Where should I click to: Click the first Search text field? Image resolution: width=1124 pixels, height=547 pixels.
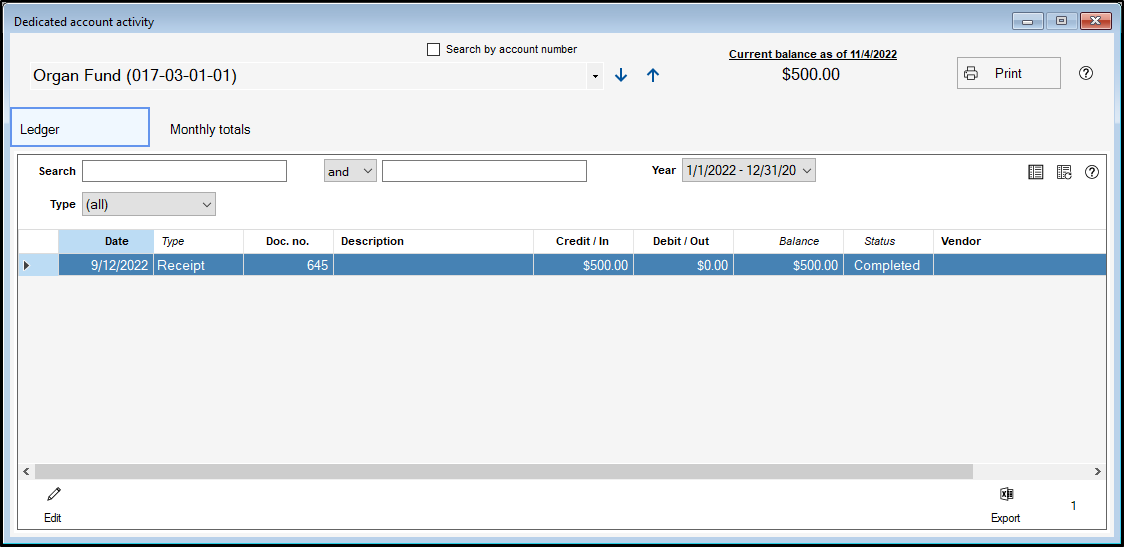tap(184, 171)
